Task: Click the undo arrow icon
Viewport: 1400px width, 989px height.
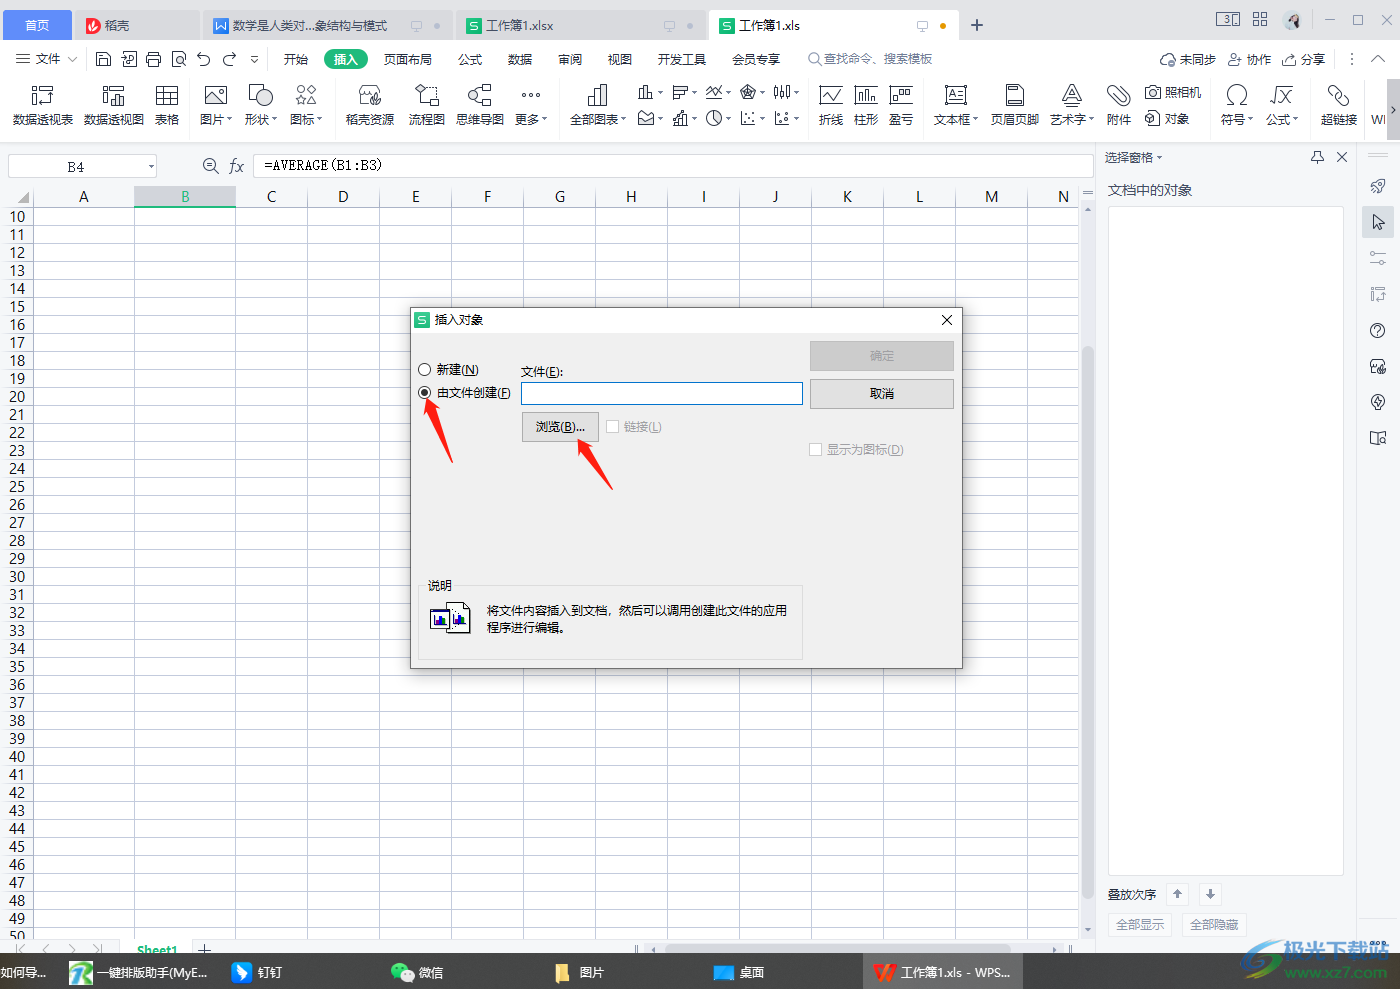Action: tap(204, 59)
